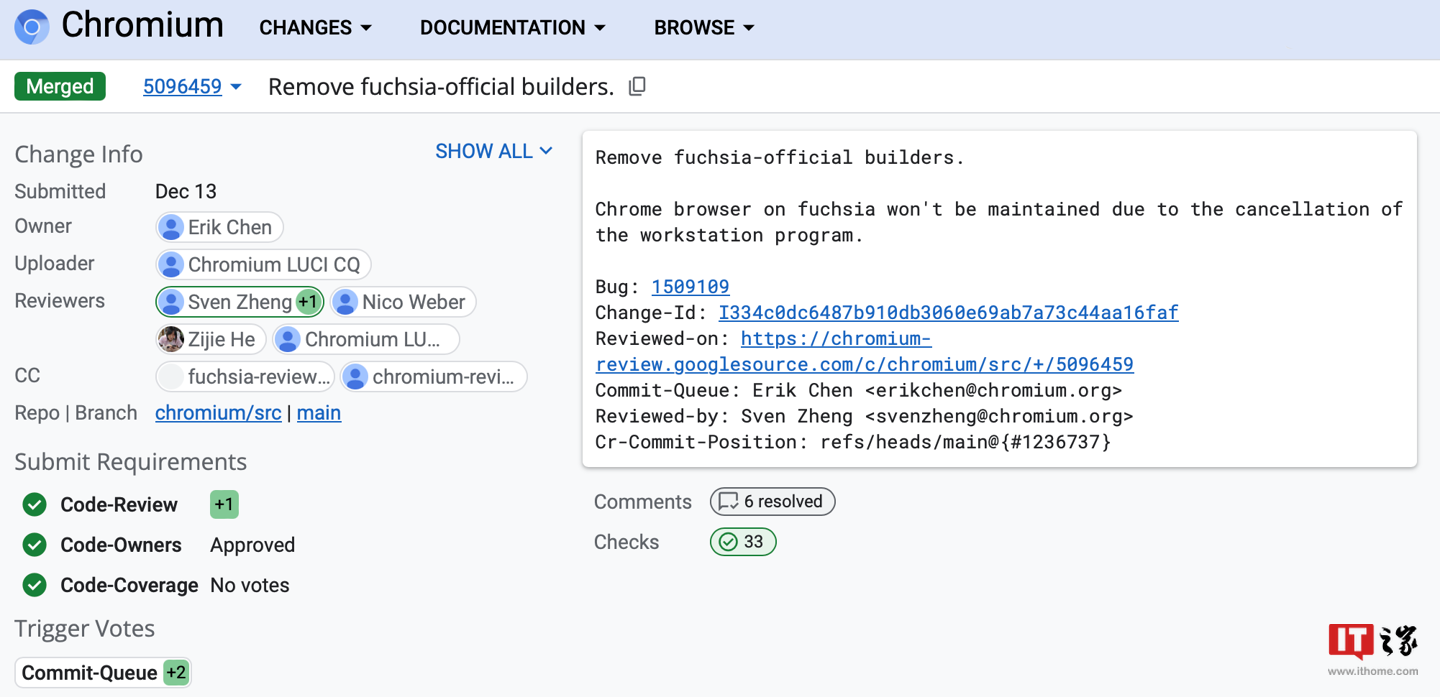Image resolution: width=1440 pixels, height=697 pixels.
Task: Click the Commit-Queue trigger vote chip
Action: click(103, 673)
